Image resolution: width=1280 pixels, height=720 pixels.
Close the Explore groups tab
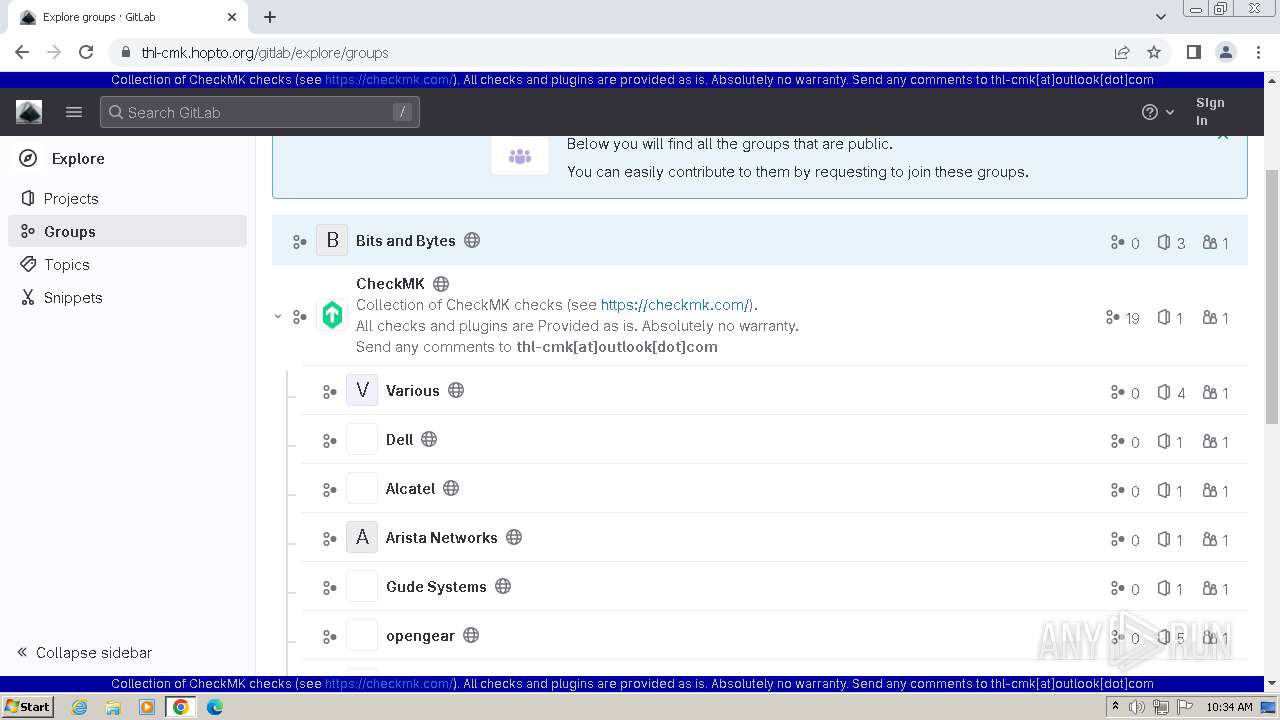(x=232, y=17)
